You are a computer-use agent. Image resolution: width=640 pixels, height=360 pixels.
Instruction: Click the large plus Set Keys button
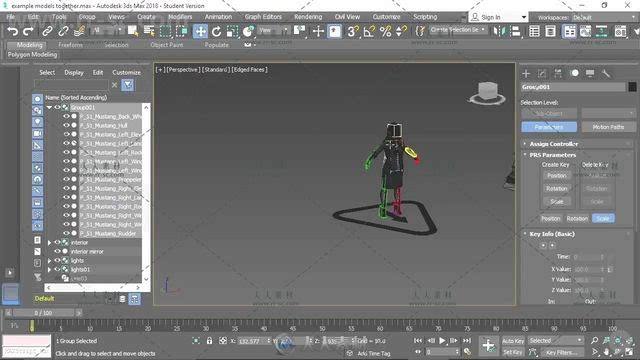488,345
